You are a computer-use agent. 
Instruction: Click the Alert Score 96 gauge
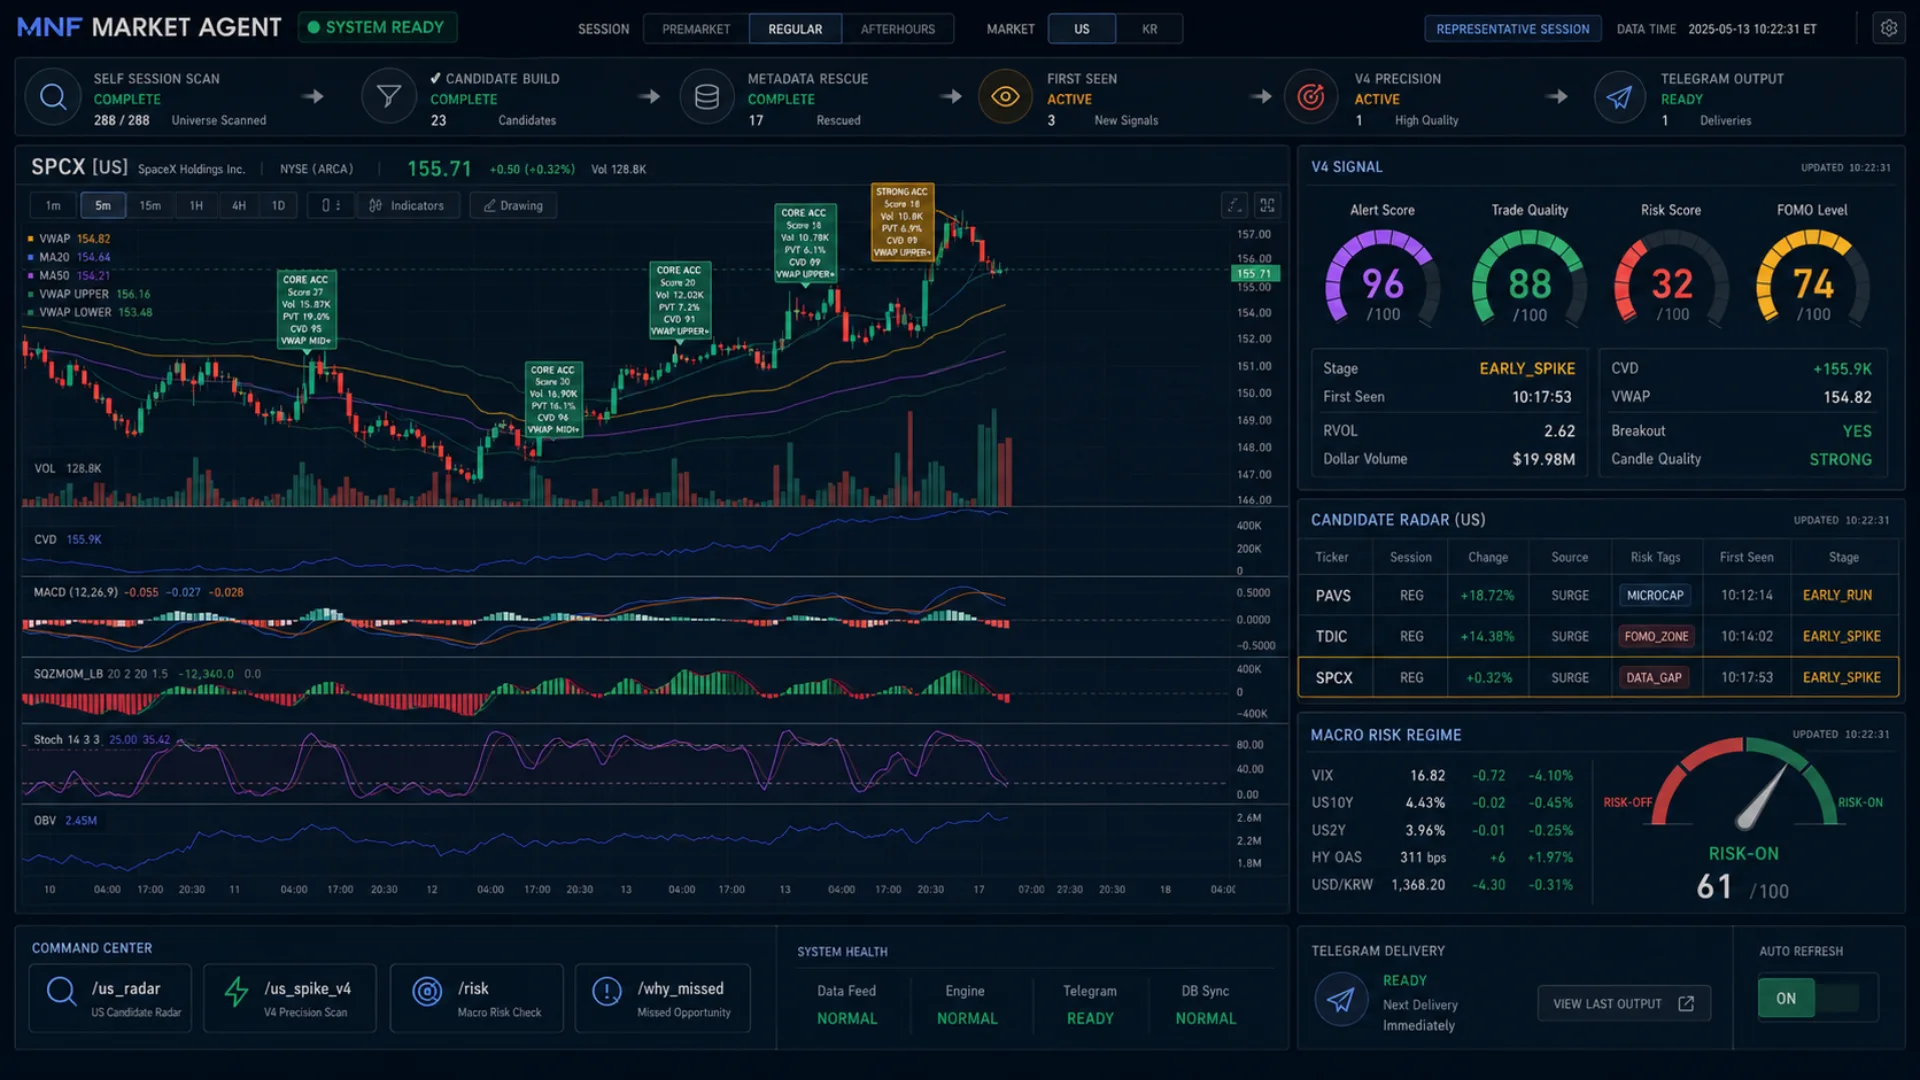[x=1383, y=281]
